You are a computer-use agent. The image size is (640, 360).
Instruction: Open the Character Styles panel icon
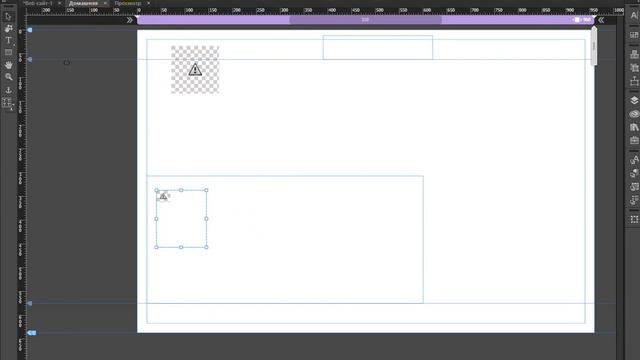coord(634,160)
